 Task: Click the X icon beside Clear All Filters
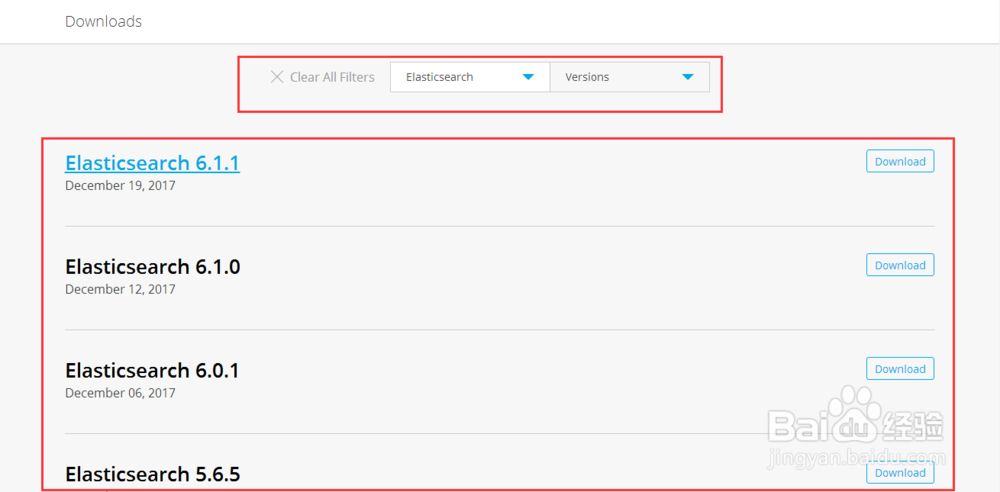(277, 77)
